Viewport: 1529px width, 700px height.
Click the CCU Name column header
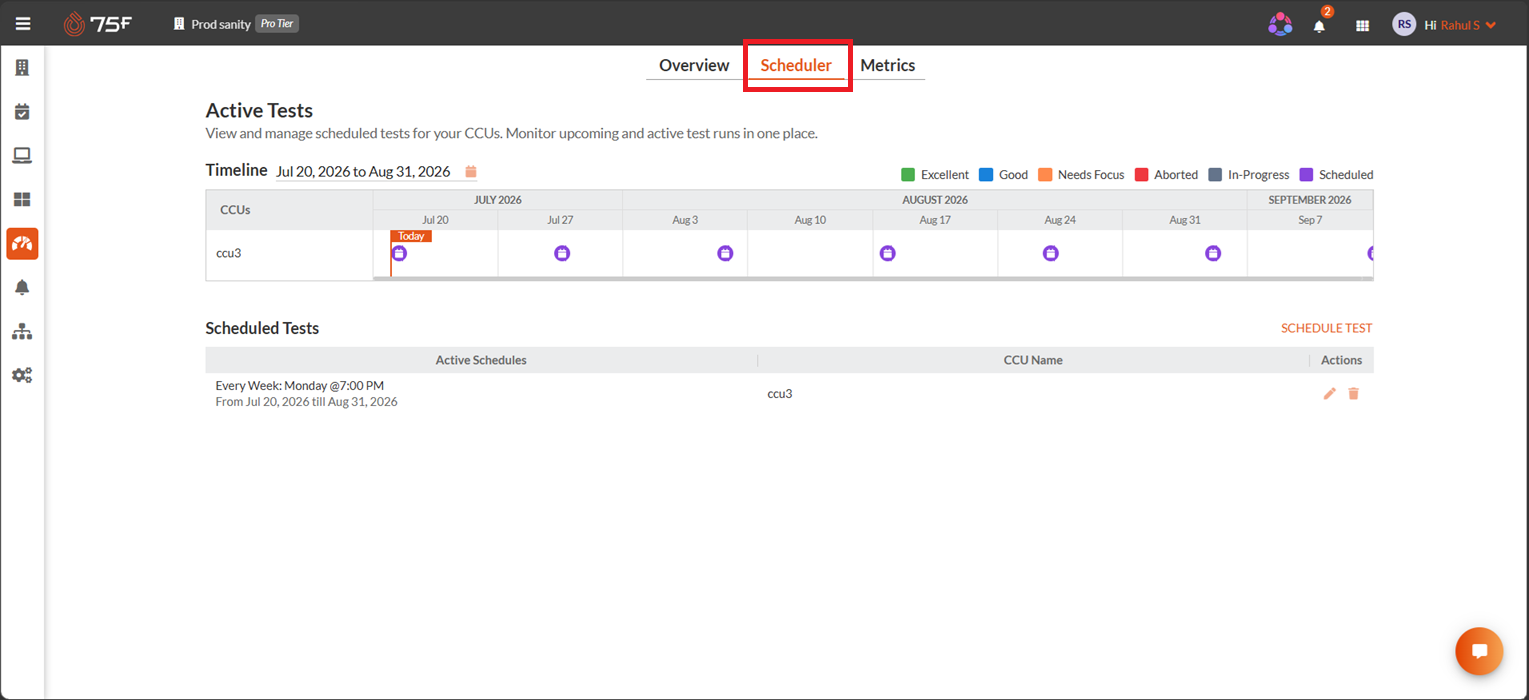coord(1033,360)
